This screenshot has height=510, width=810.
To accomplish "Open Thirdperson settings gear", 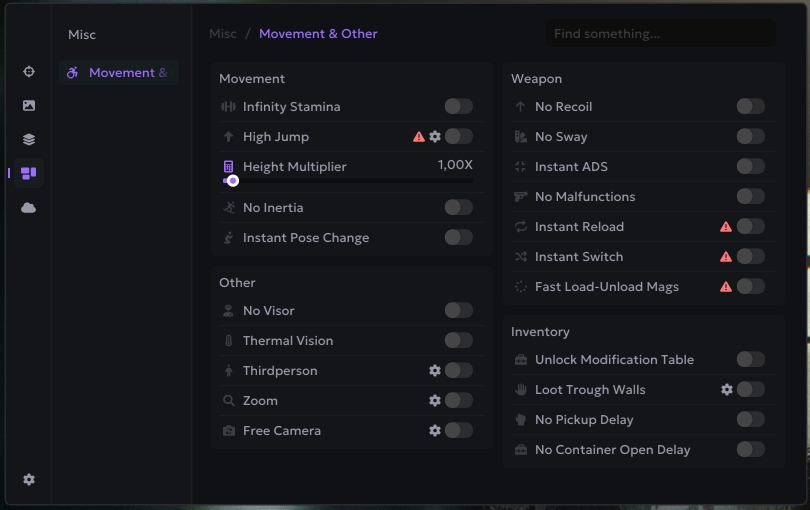I will (x=435, y=370).
